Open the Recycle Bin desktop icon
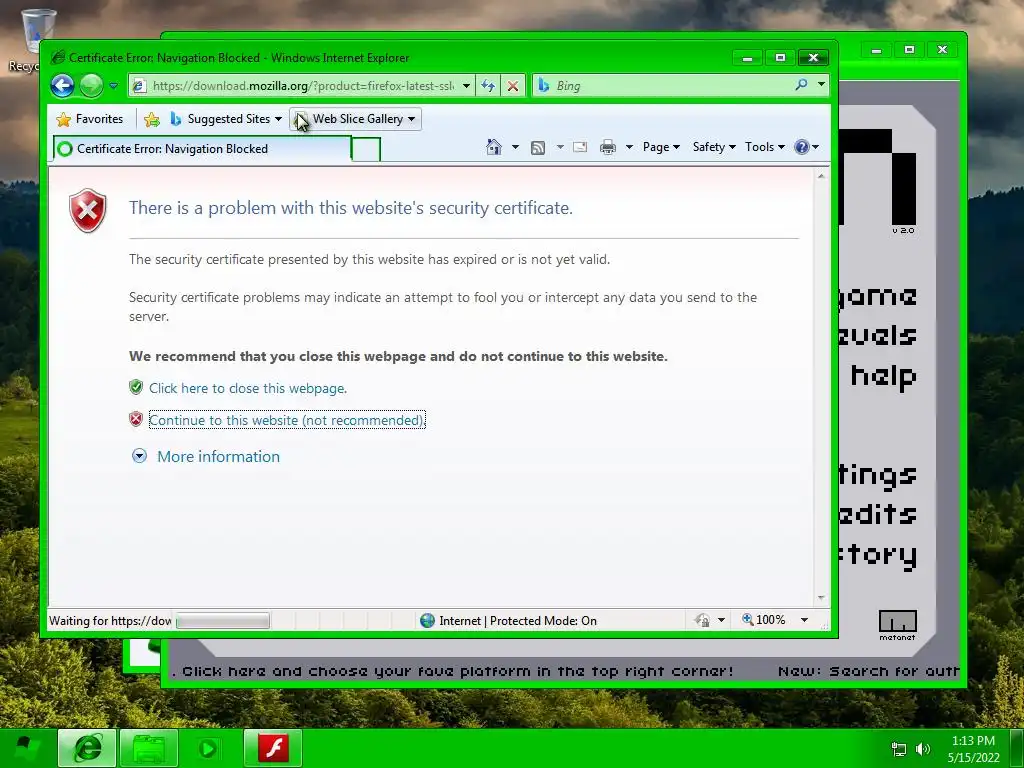The image size is (1024, 768). (33, 39)
